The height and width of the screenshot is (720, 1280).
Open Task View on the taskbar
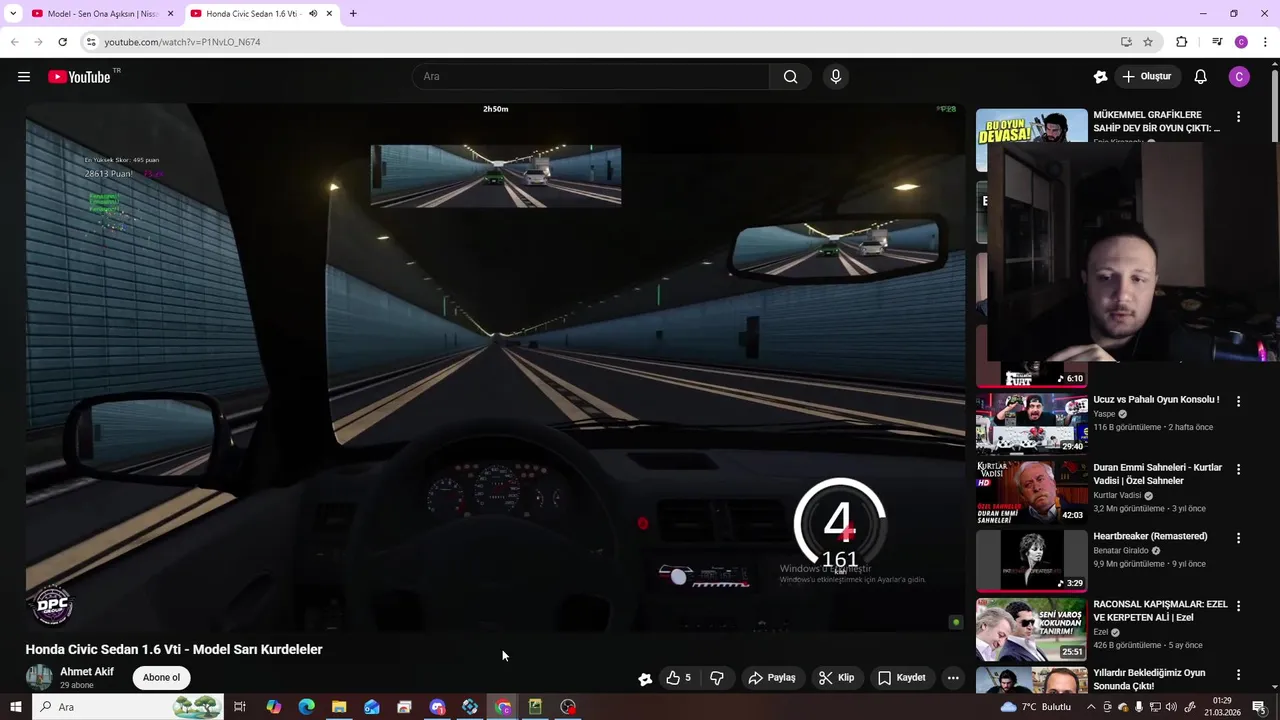tap(240, 707)
